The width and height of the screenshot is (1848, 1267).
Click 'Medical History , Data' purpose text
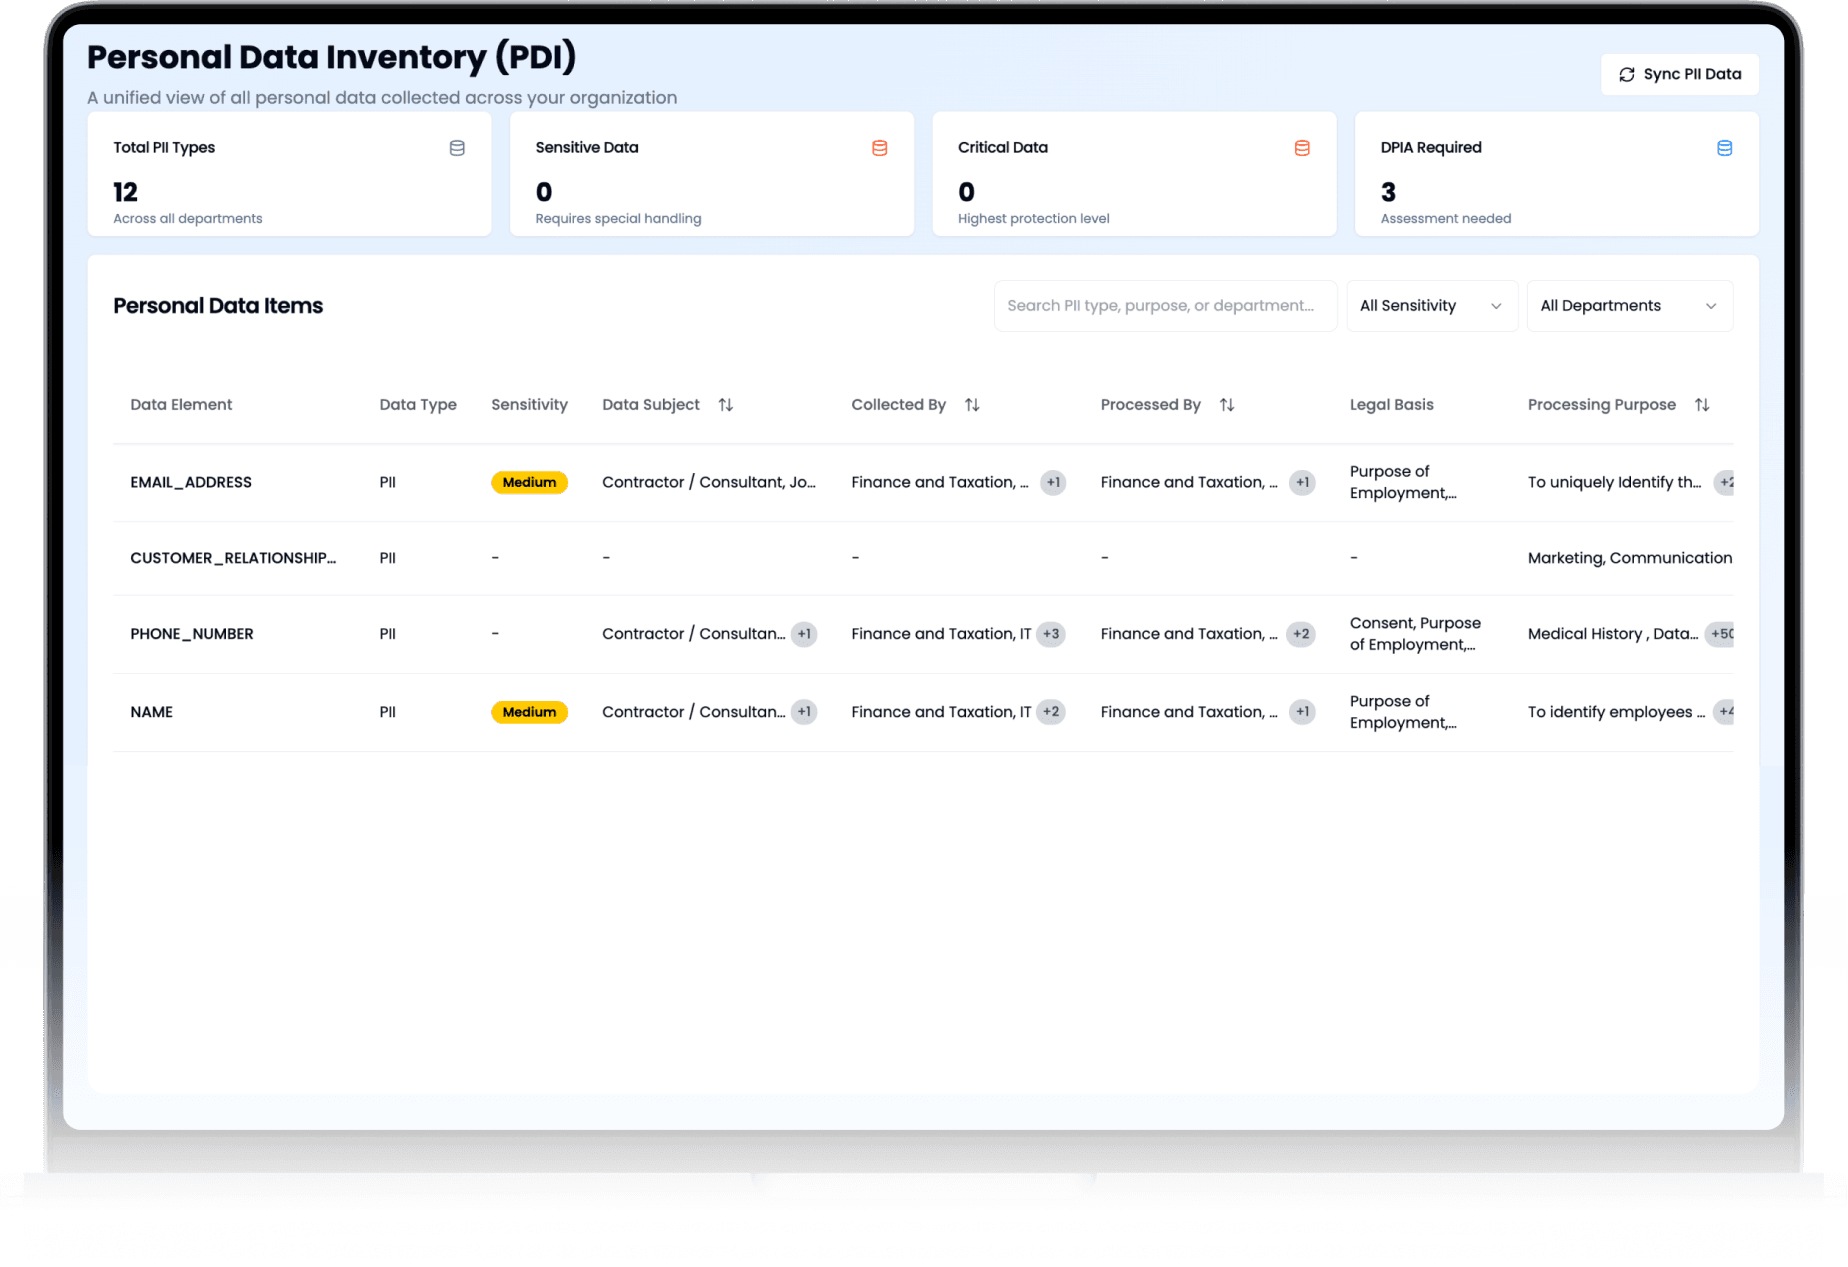(1612, 634)
